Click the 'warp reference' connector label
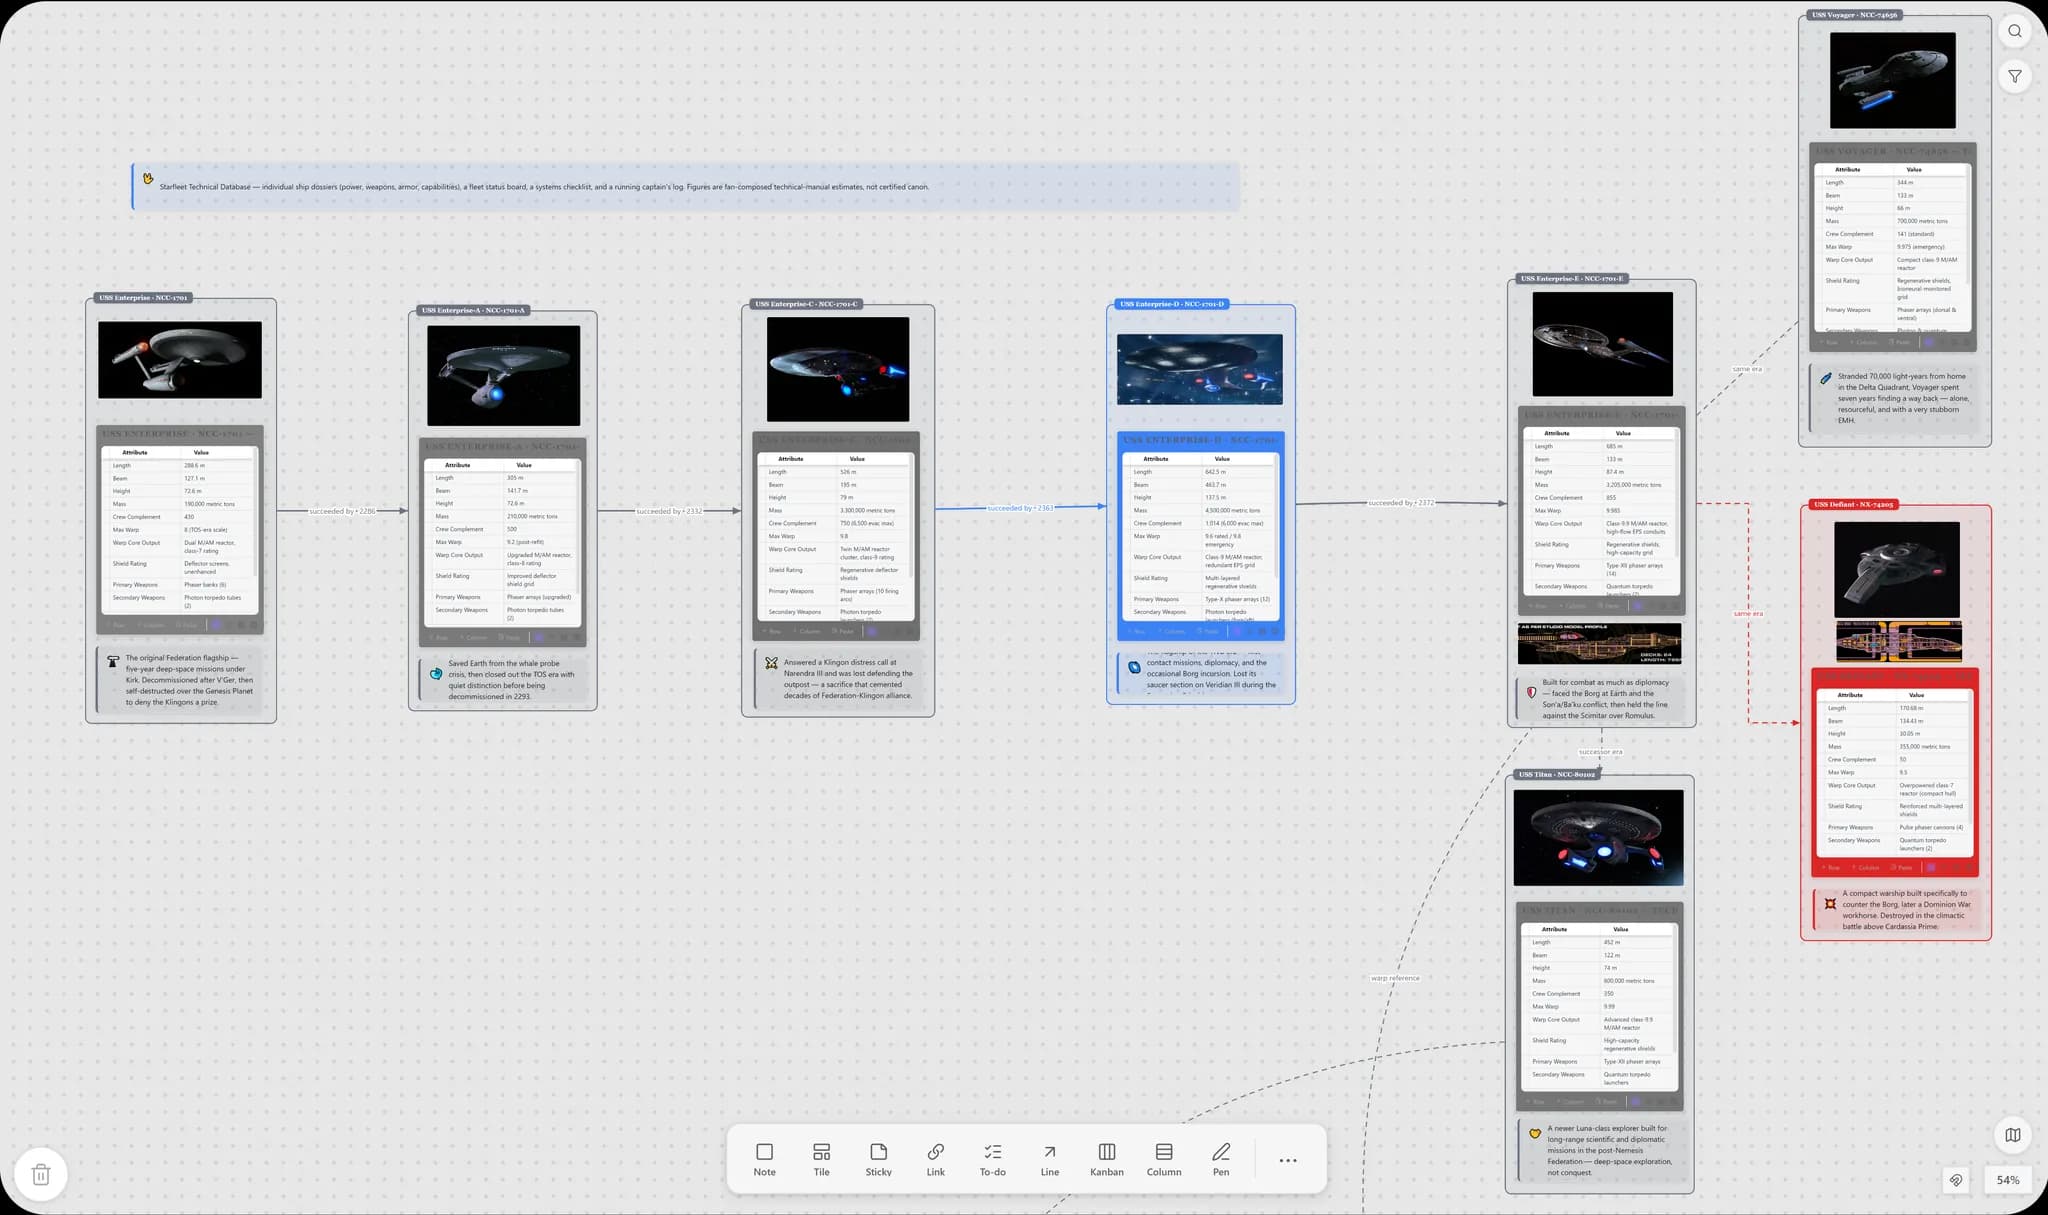 click(x=1395, y=978)
